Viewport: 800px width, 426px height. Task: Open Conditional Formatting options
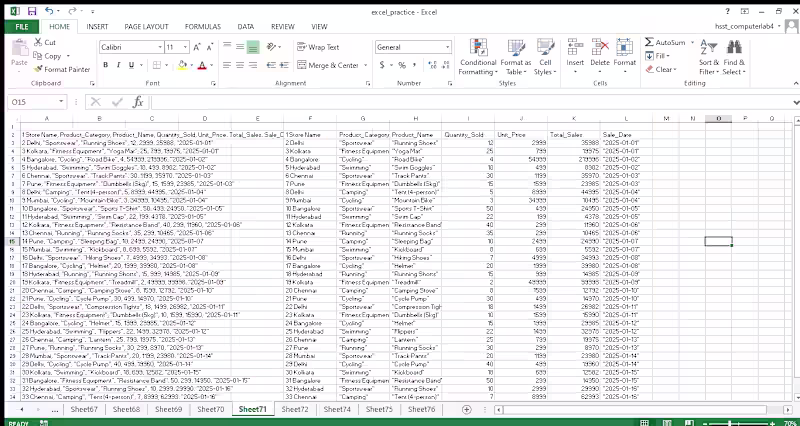tap(478, 57)
